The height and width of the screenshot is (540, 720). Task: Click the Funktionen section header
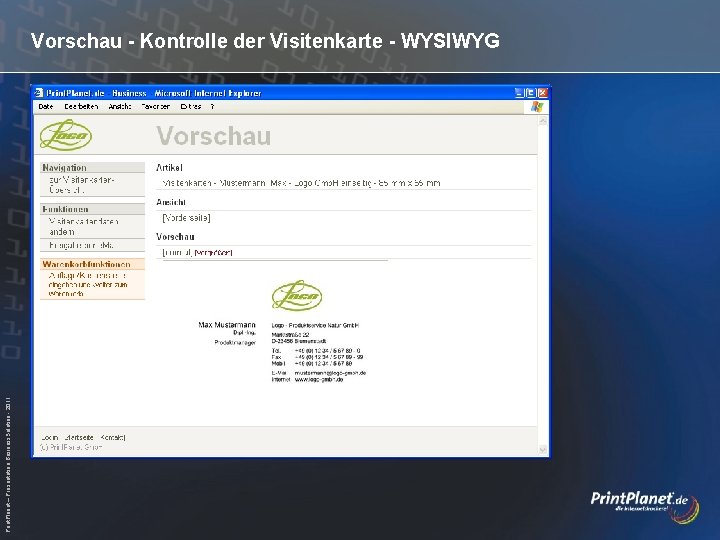click(92, 209)
